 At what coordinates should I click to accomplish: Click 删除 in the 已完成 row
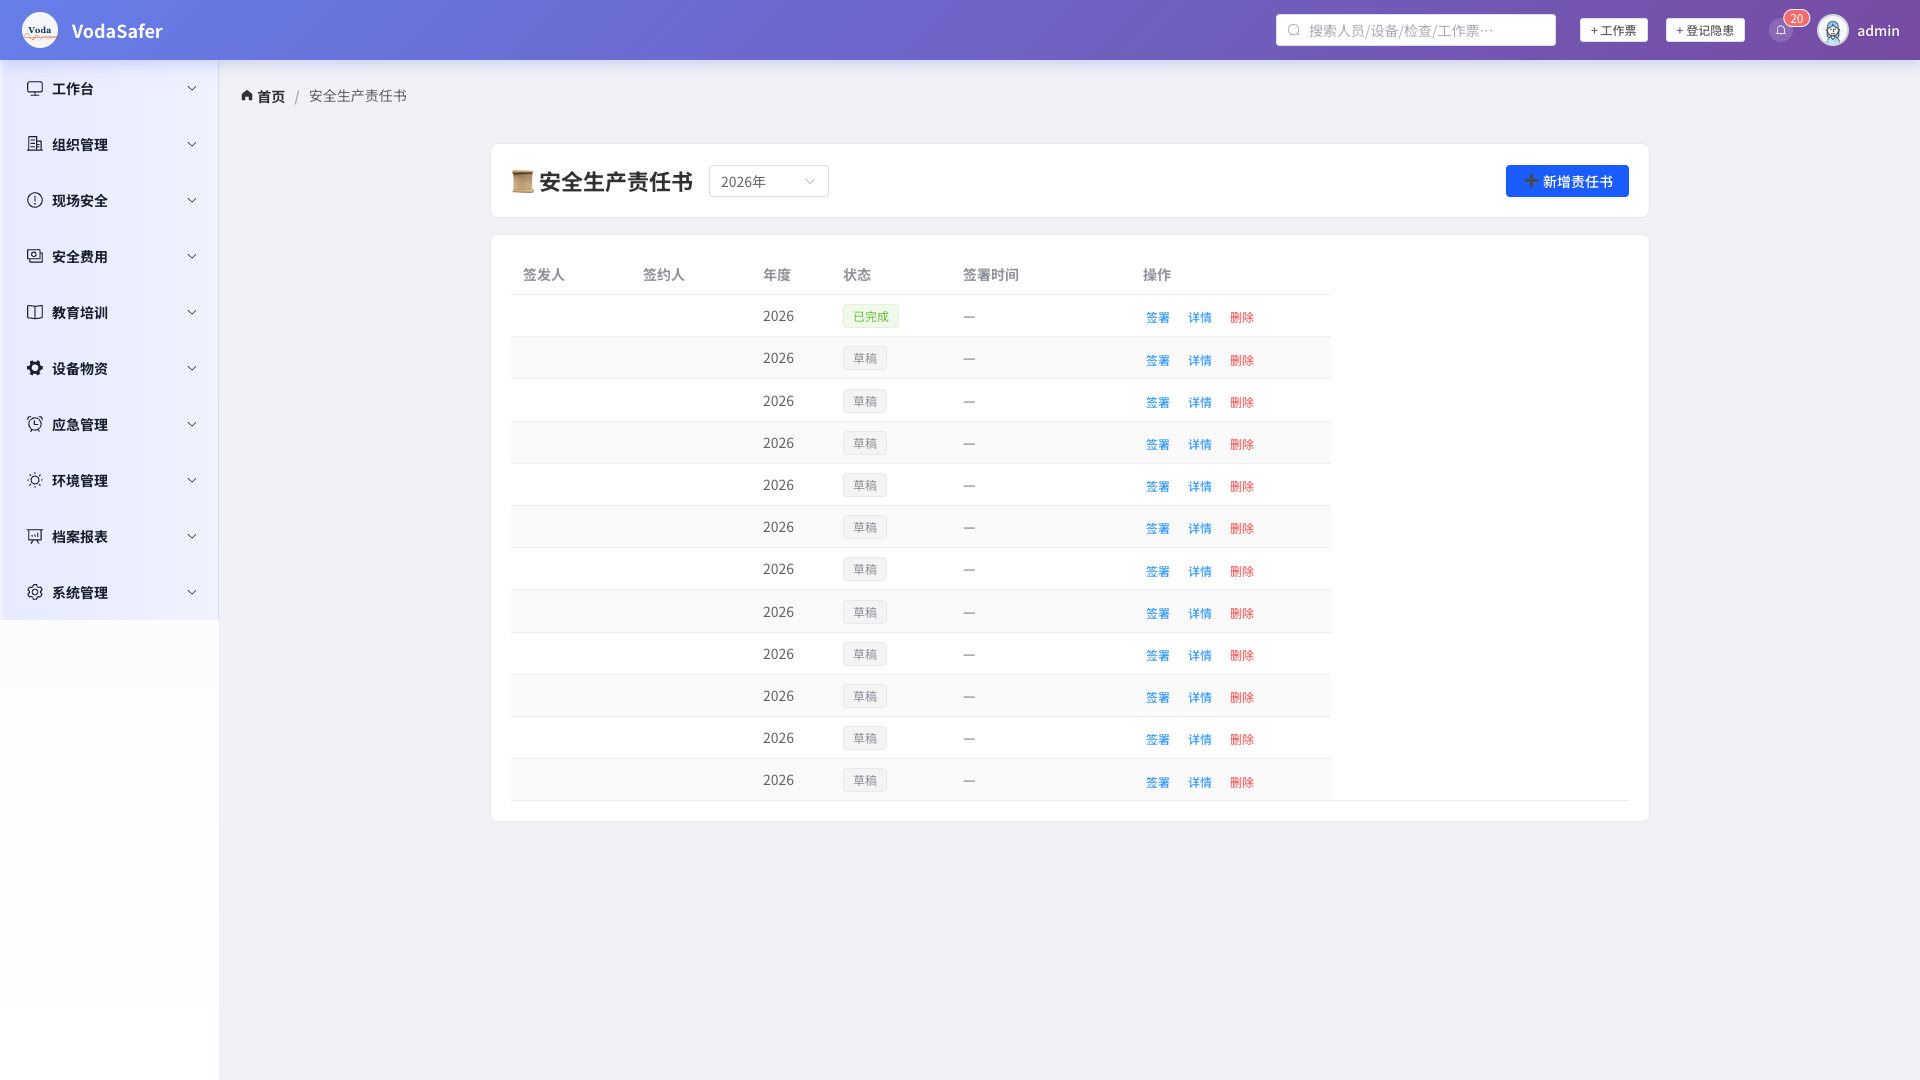(1241, 317)
